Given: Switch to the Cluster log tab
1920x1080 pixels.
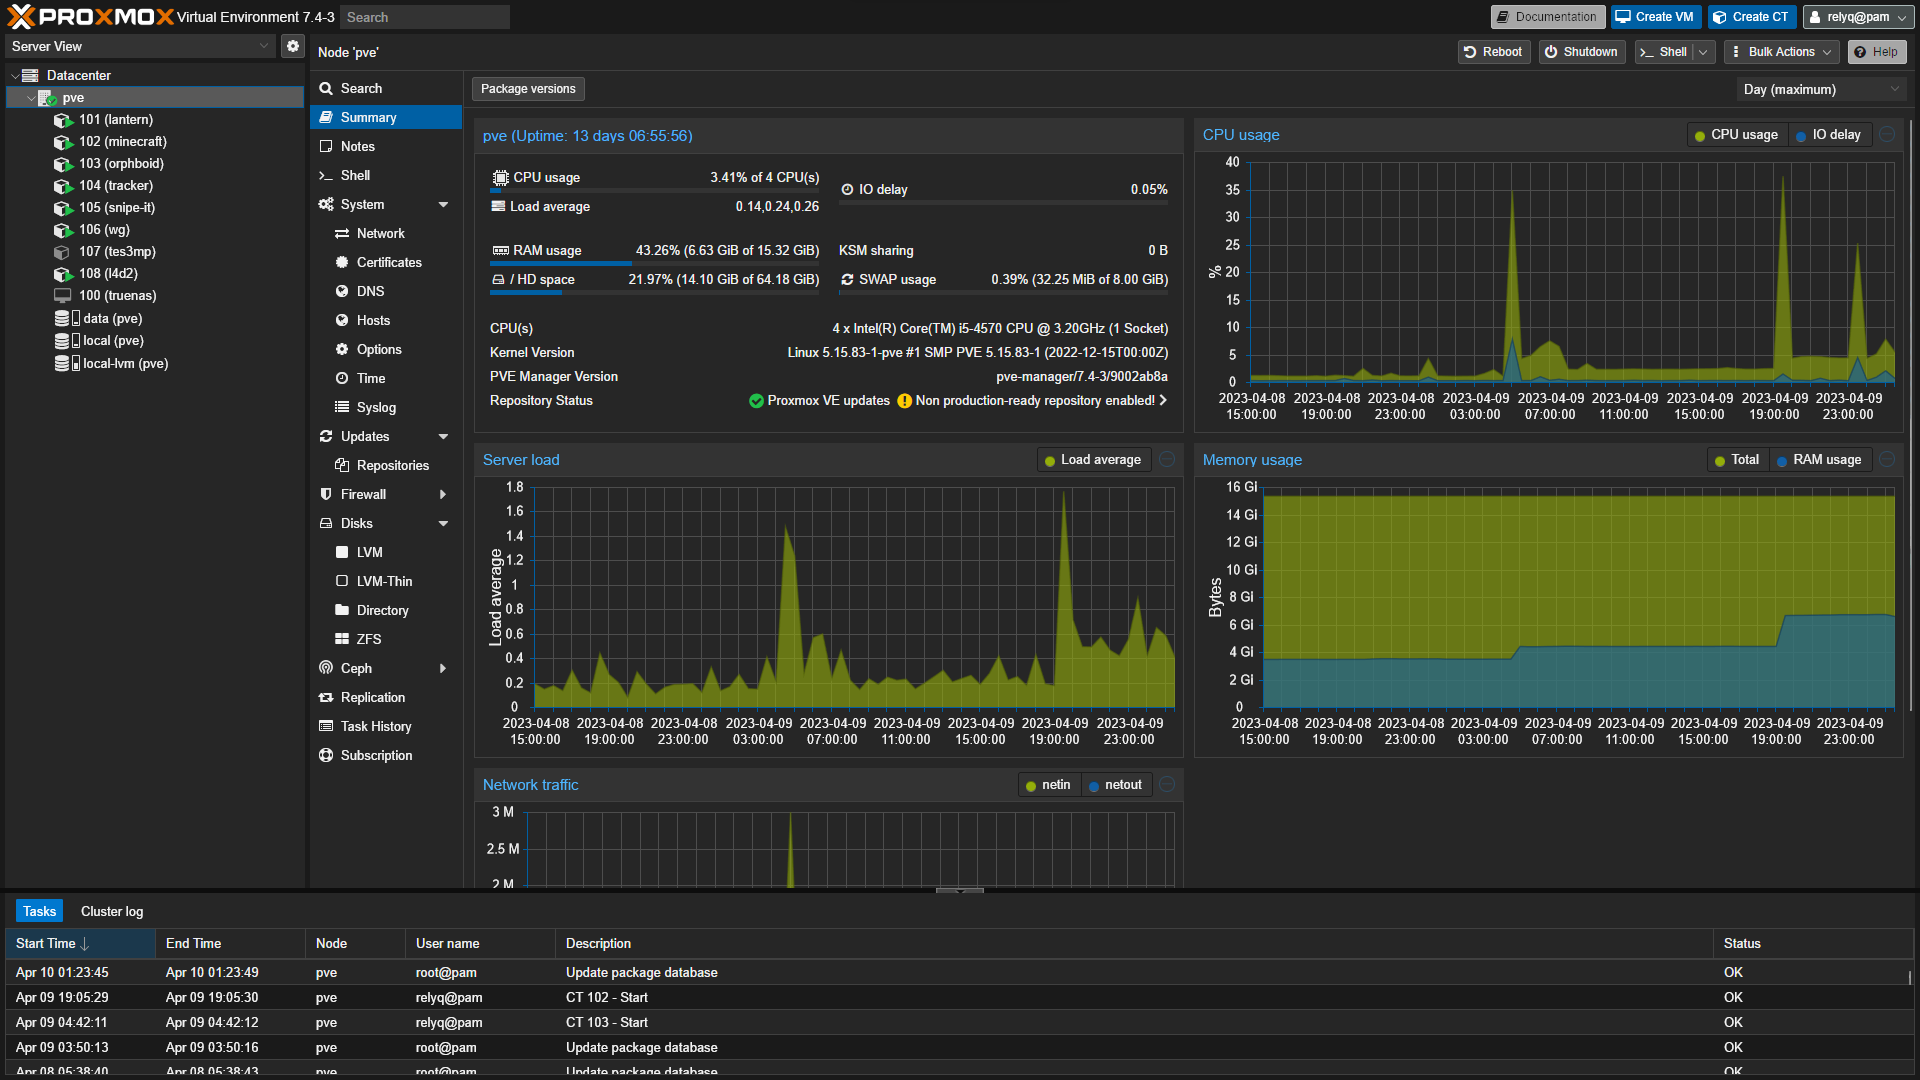Looking at the screenshot, I should pyautogui.click(x=112, y=911).
